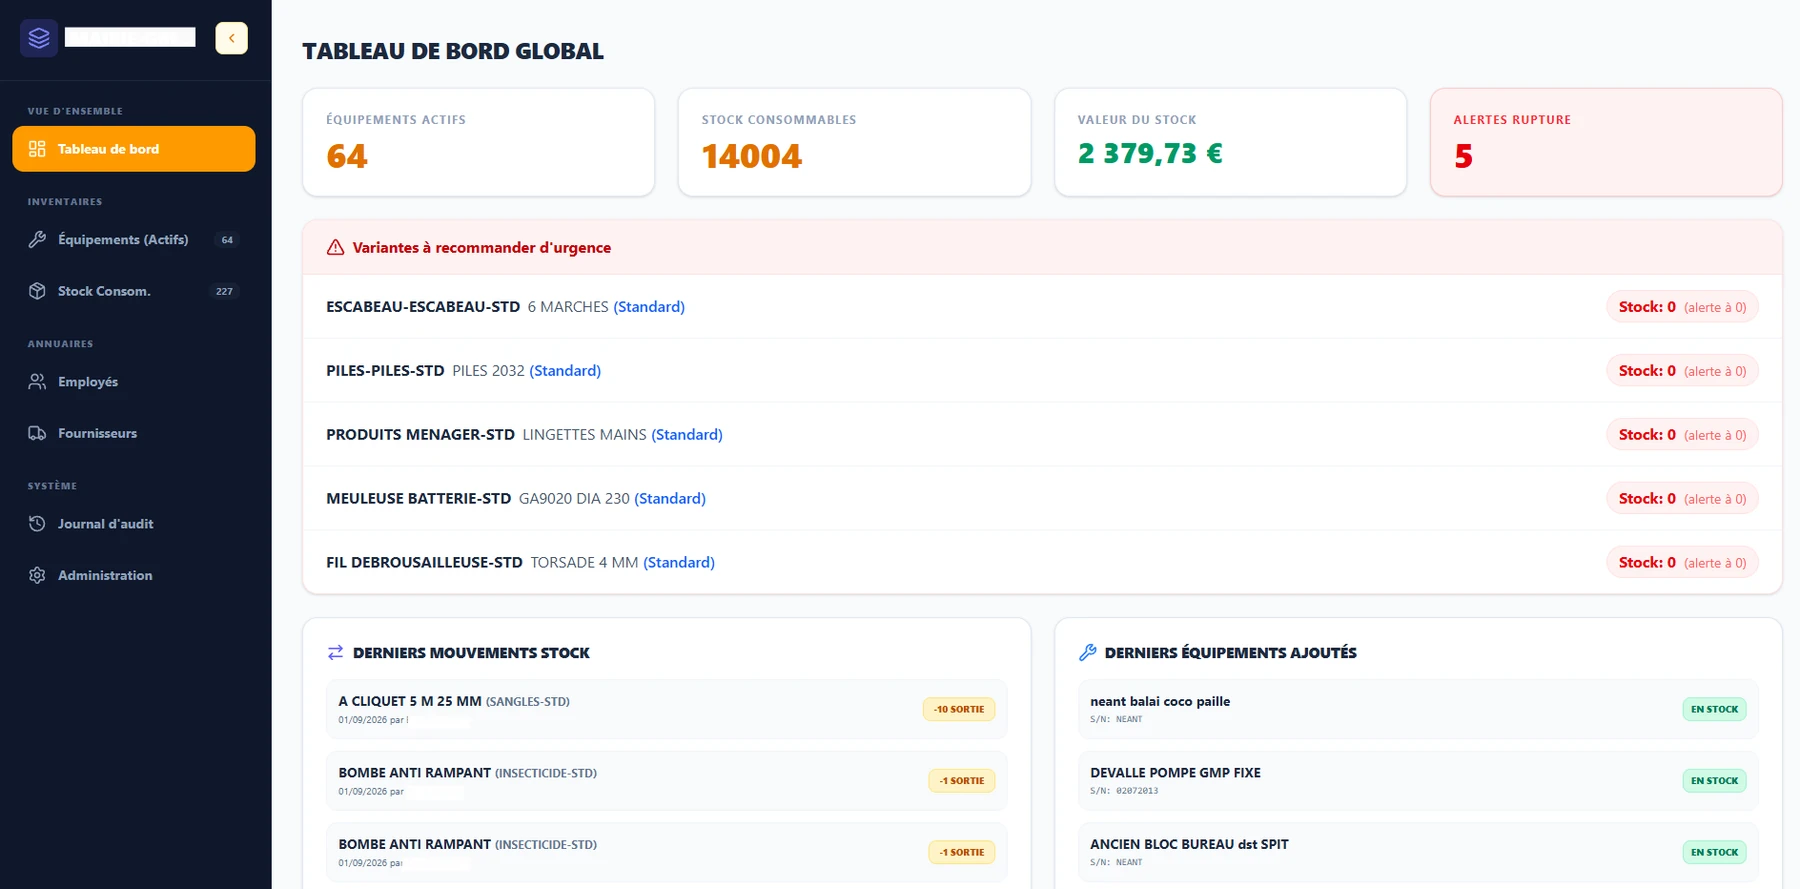Select the A CLIQUET 5 M 25 MM movement
Viewport: 1800px width, 889px height.
(666, 709)
